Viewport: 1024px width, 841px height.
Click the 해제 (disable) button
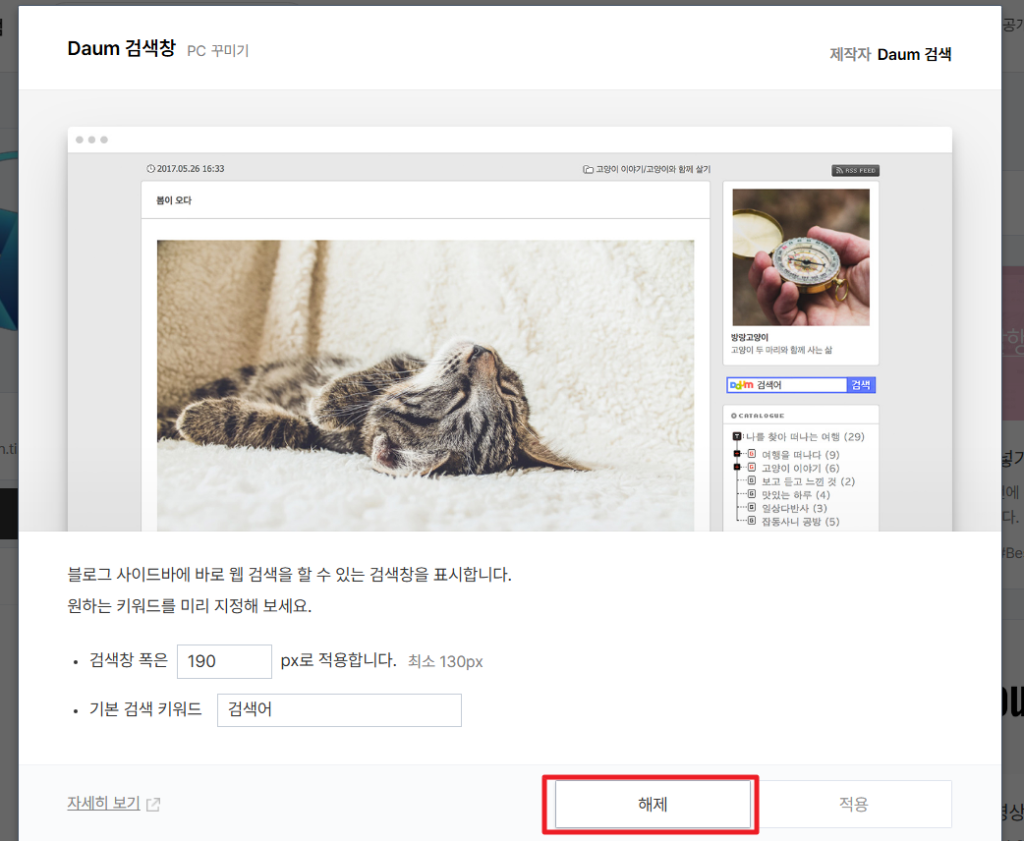(x=651, y=804)
